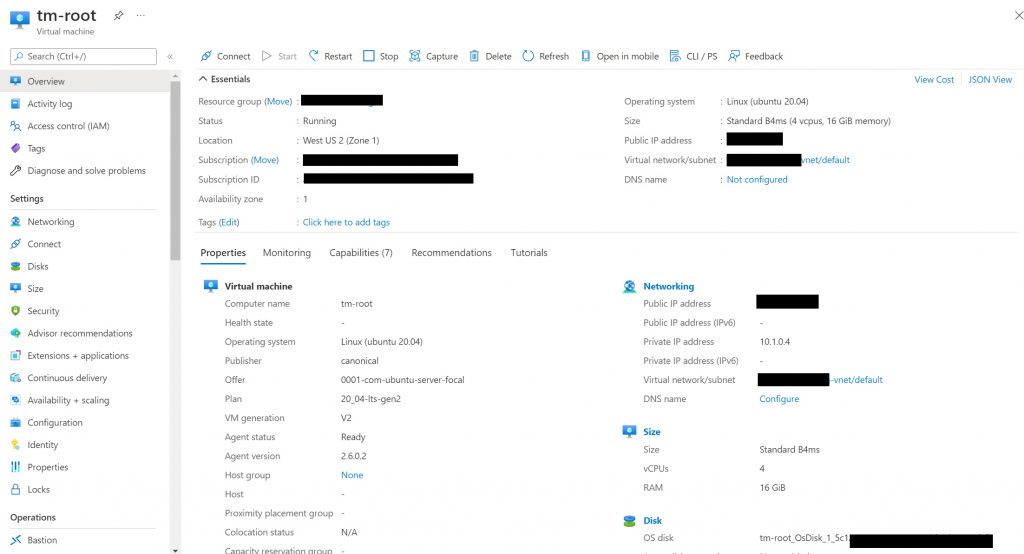Switch to the Properties tab
1024x554 pixels.
pyautogui.click(x=223, y=253)
